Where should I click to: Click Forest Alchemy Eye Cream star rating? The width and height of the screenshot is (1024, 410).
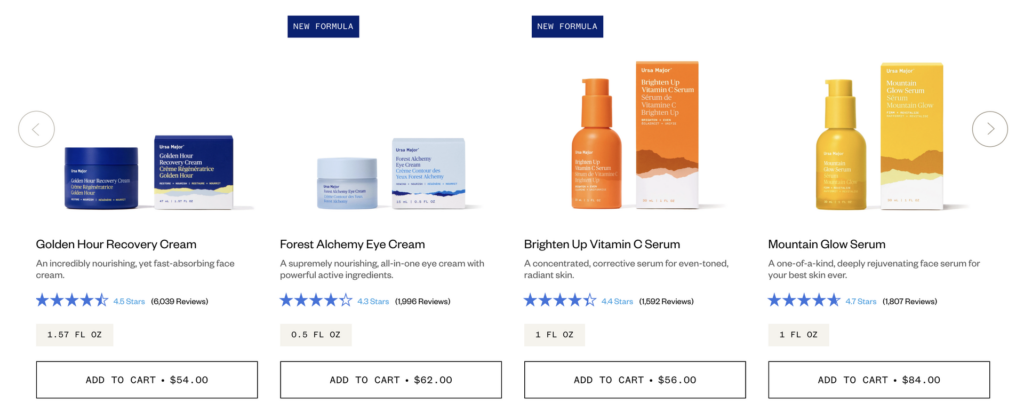pyautogui.click(x=316, y=301)
